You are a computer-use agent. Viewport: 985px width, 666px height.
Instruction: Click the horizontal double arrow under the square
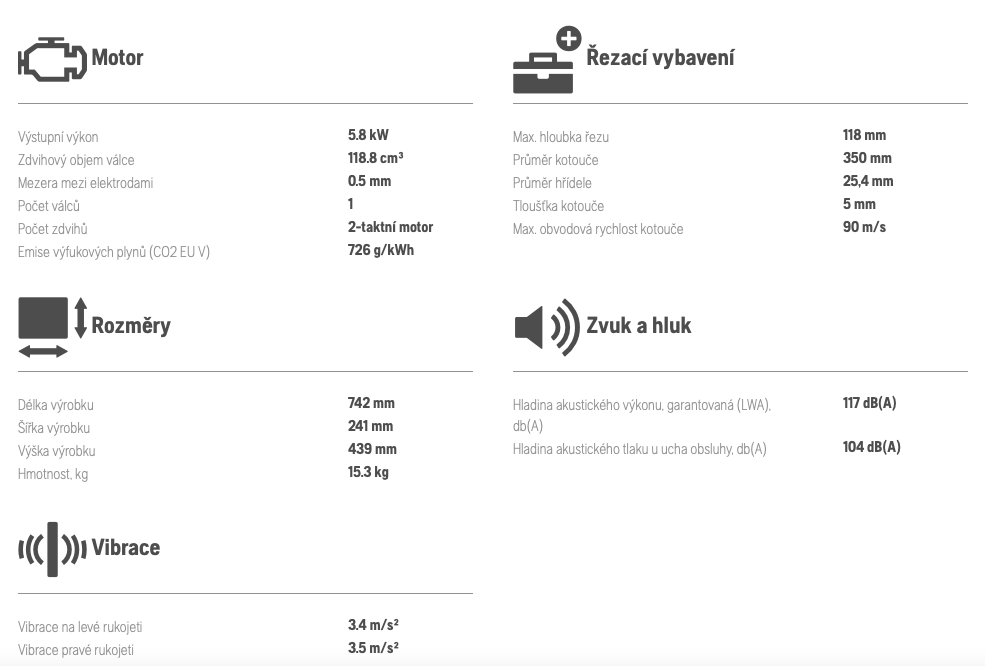point(43,351)
